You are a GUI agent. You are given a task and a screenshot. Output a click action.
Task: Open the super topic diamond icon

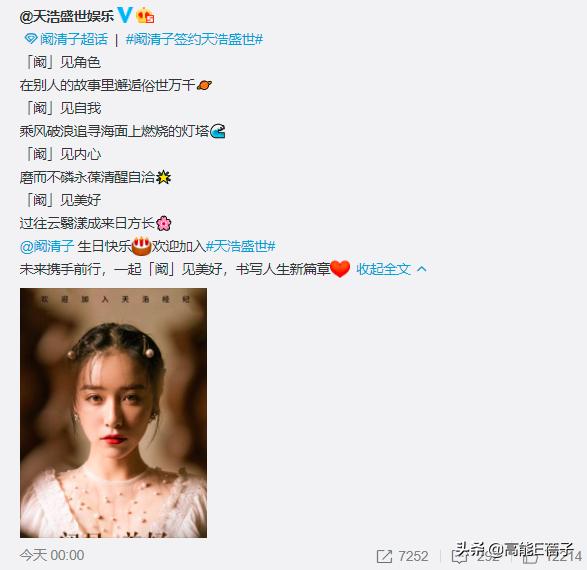pyautogui.click(x=31, y=39)
